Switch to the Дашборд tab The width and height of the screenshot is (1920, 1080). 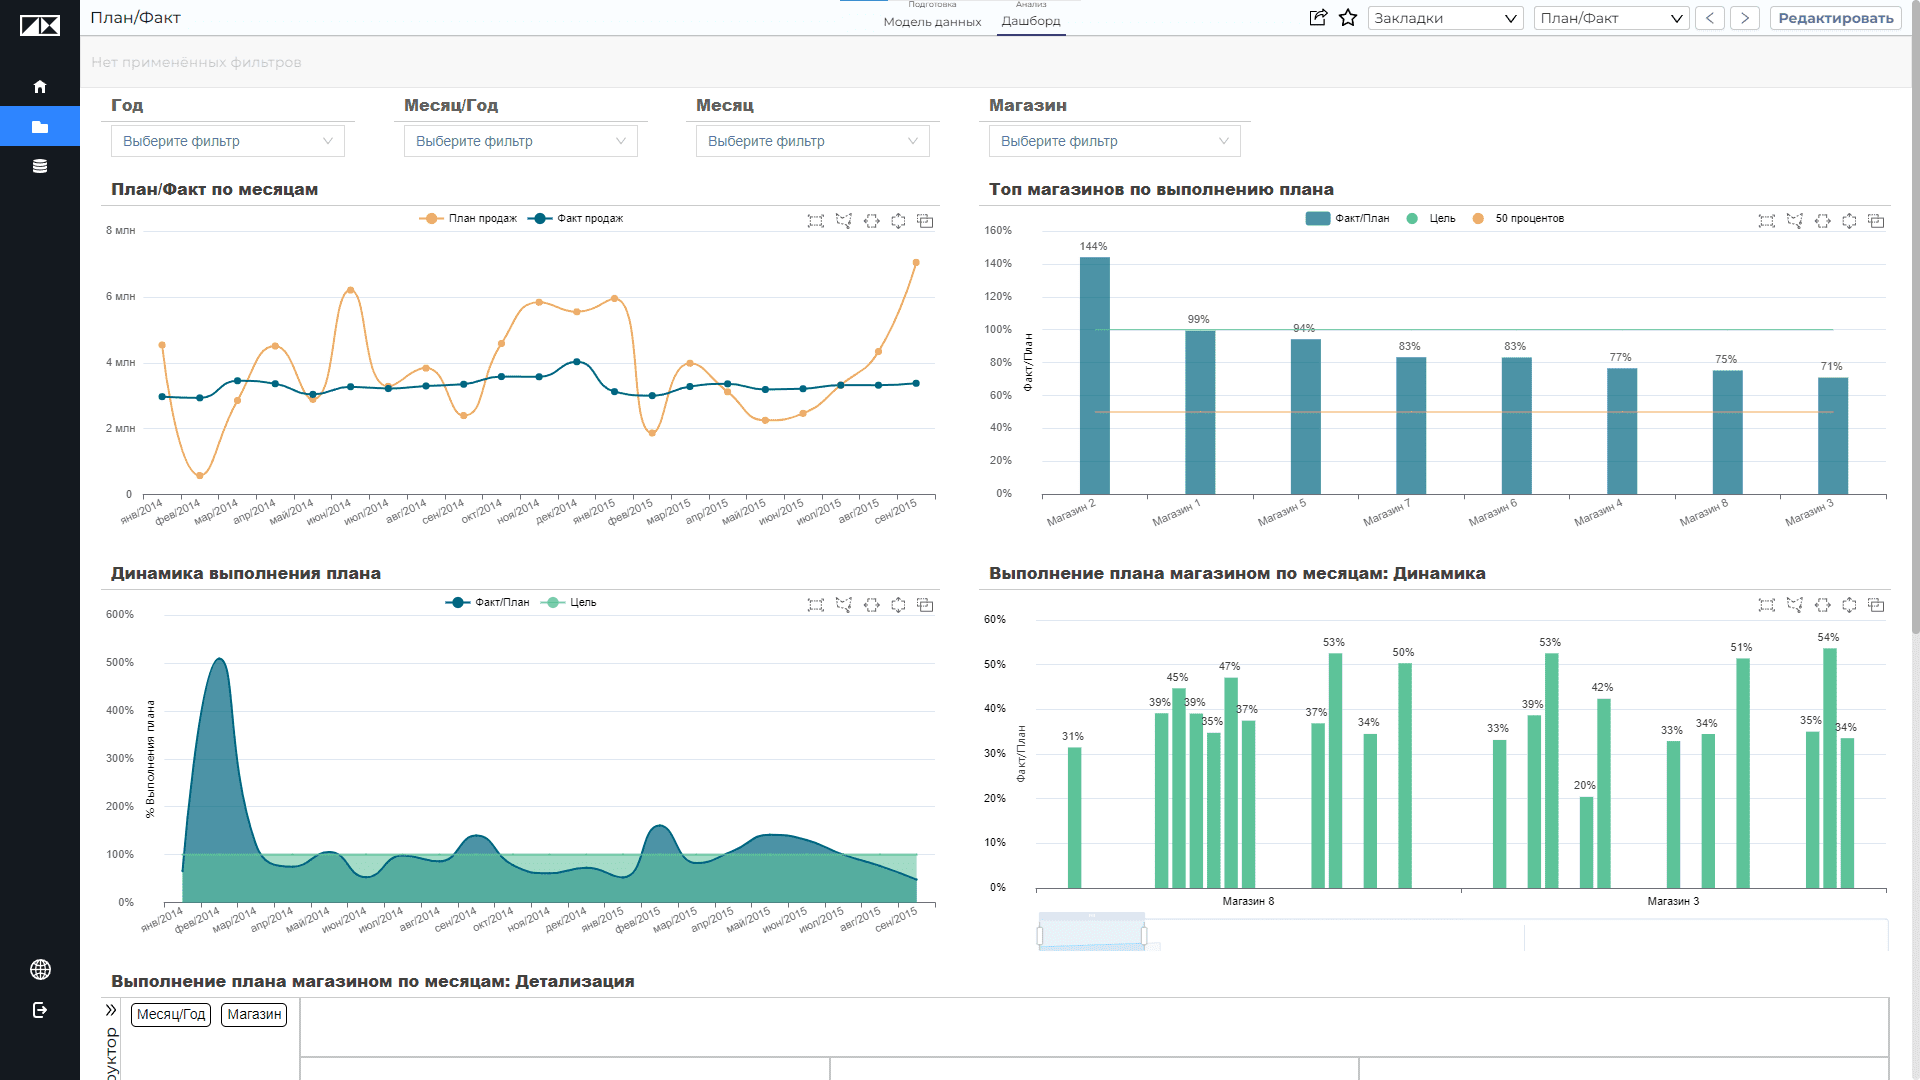[x=1031, y=21]
